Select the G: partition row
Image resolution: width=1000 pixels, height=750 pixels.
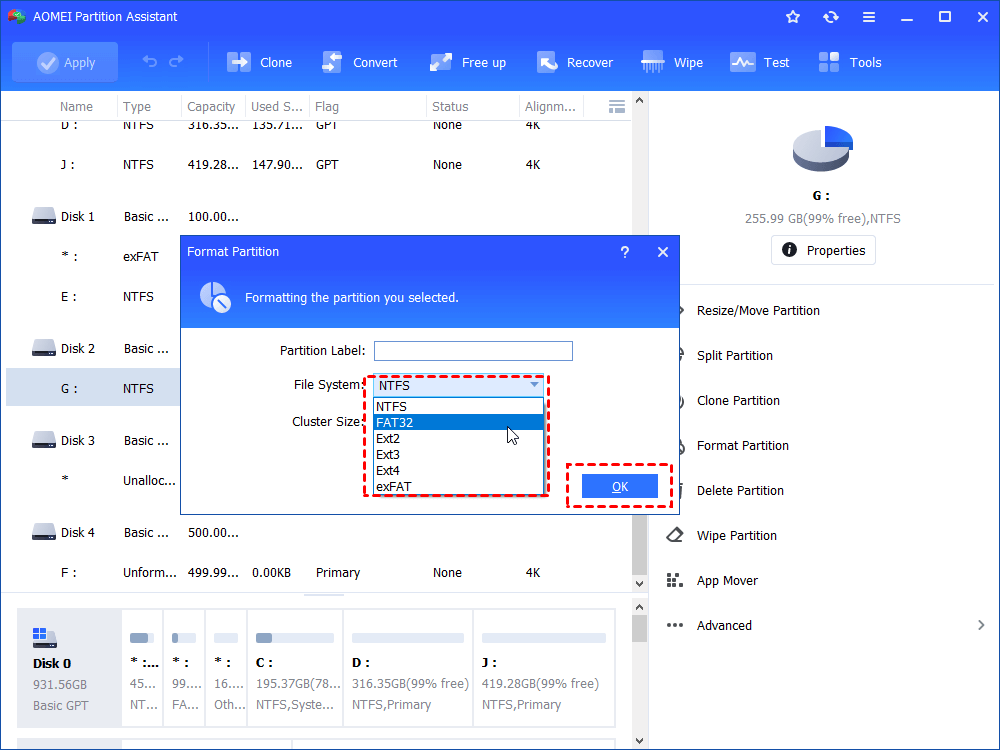tap(93, 388)
